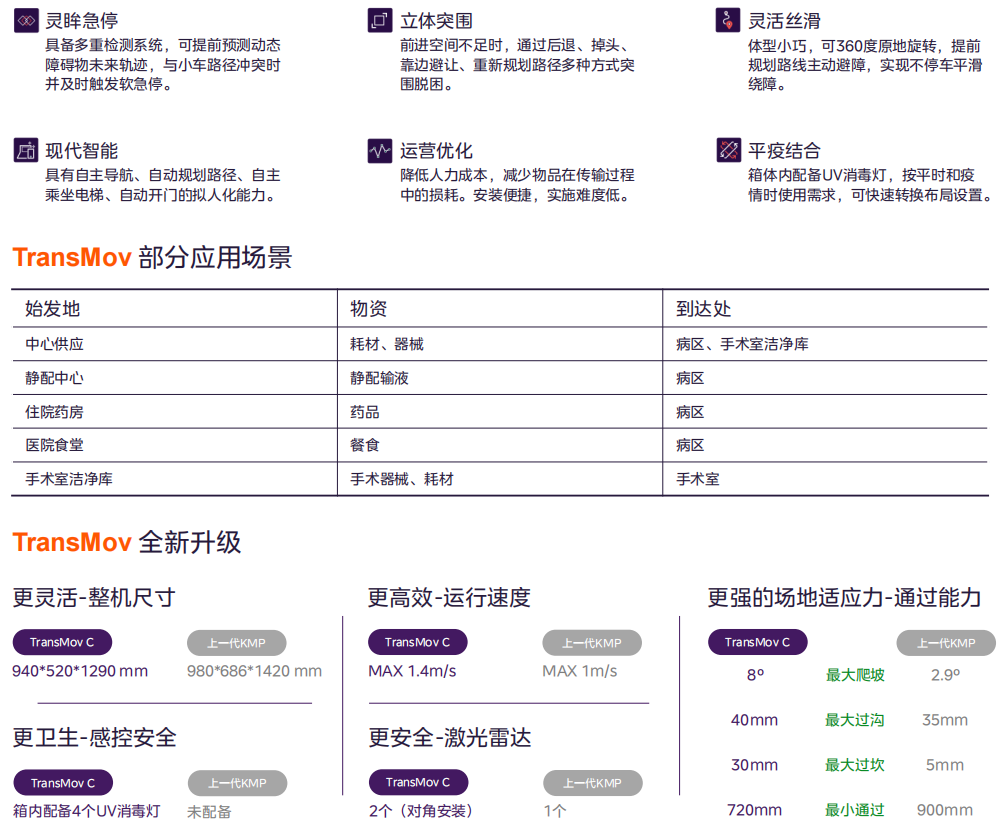
Task: Select the 2个（对角安装）lidar text
Action: pyautogui.click(x=422, y=811)
